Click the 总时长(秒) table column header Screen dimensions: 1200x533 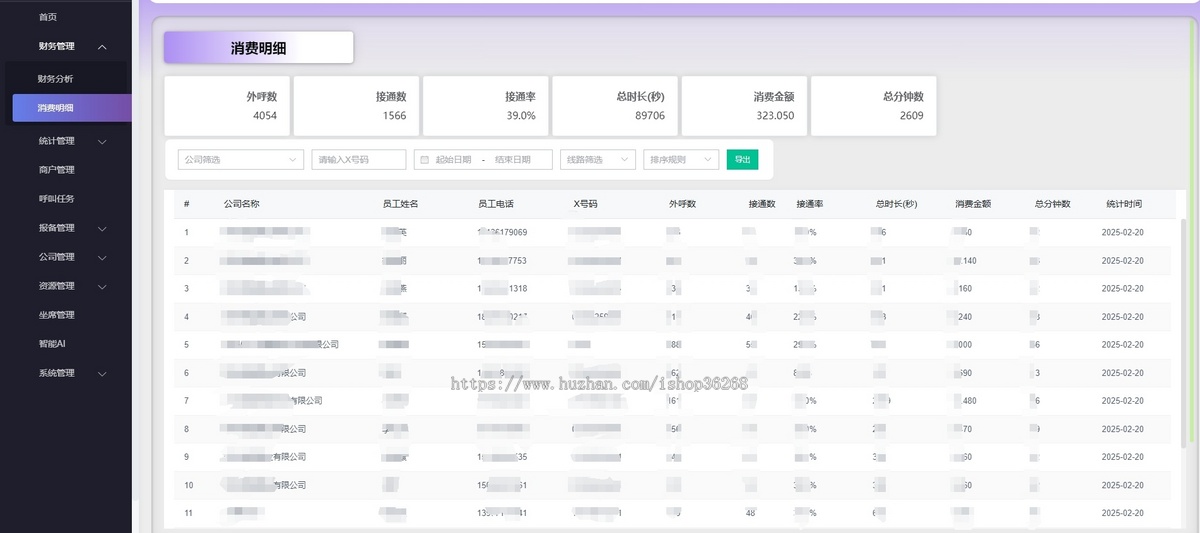[x=896, y=204]
